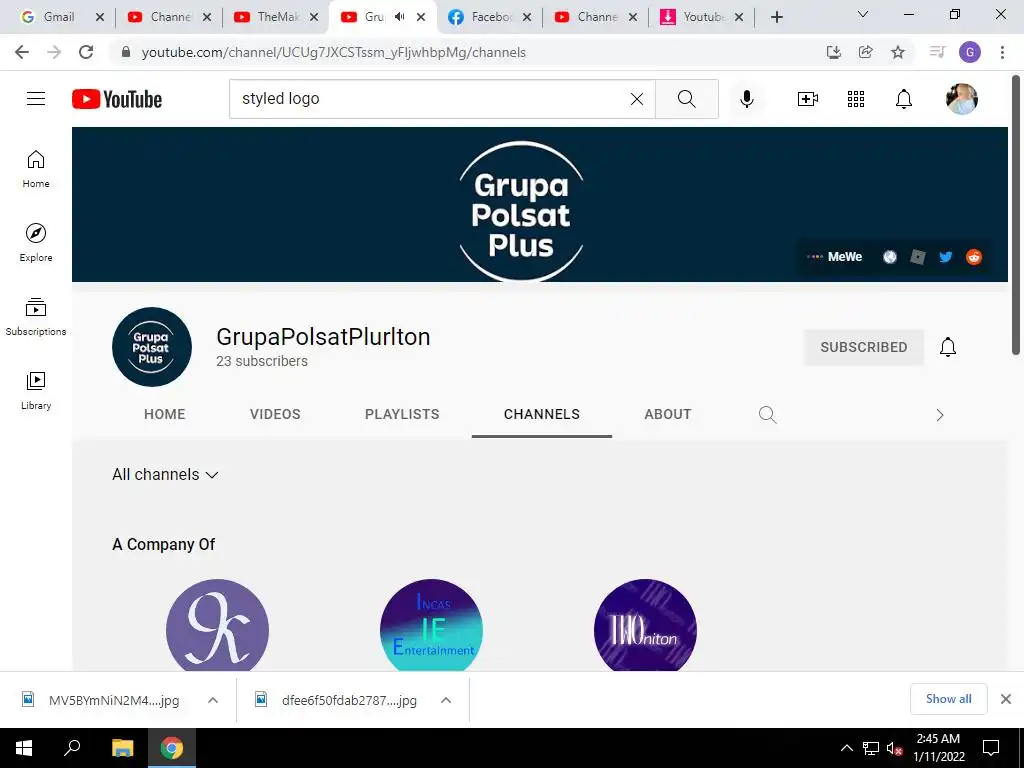Click the install app icon in address bar

[x=834, y=52]
